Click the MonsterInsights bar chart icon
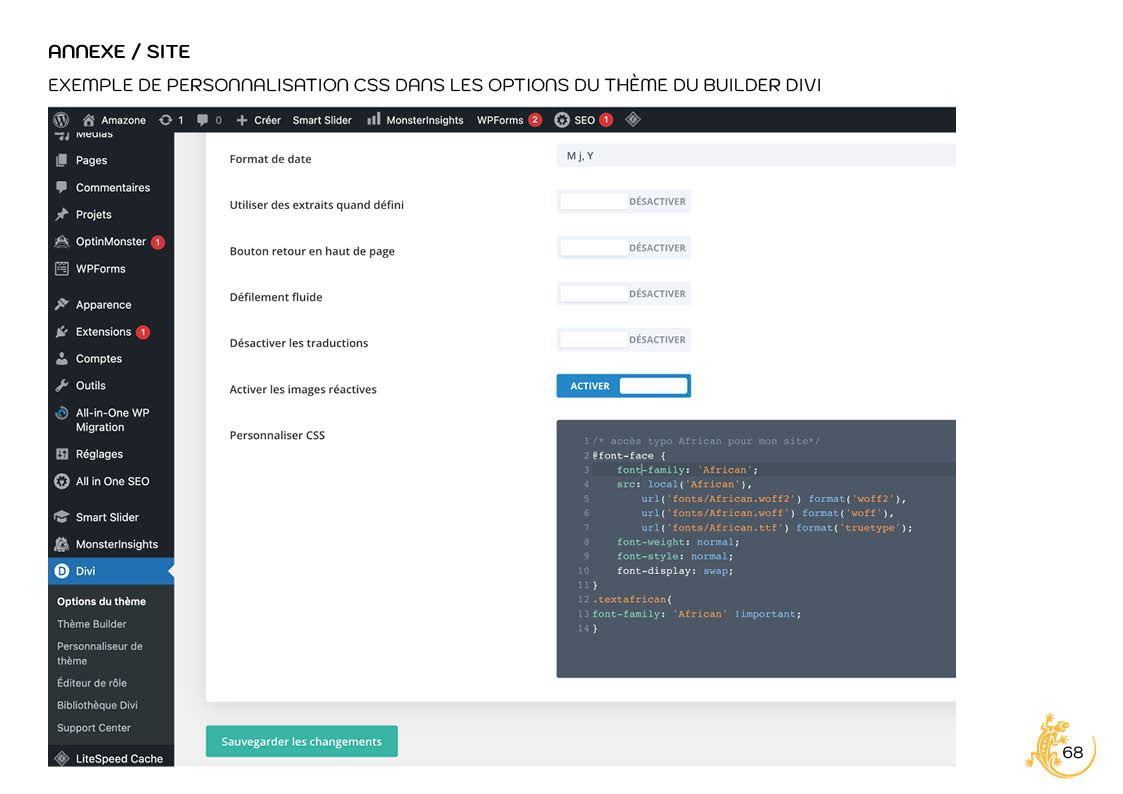This screenshot has height=794, width=1123. pos(373,120)
